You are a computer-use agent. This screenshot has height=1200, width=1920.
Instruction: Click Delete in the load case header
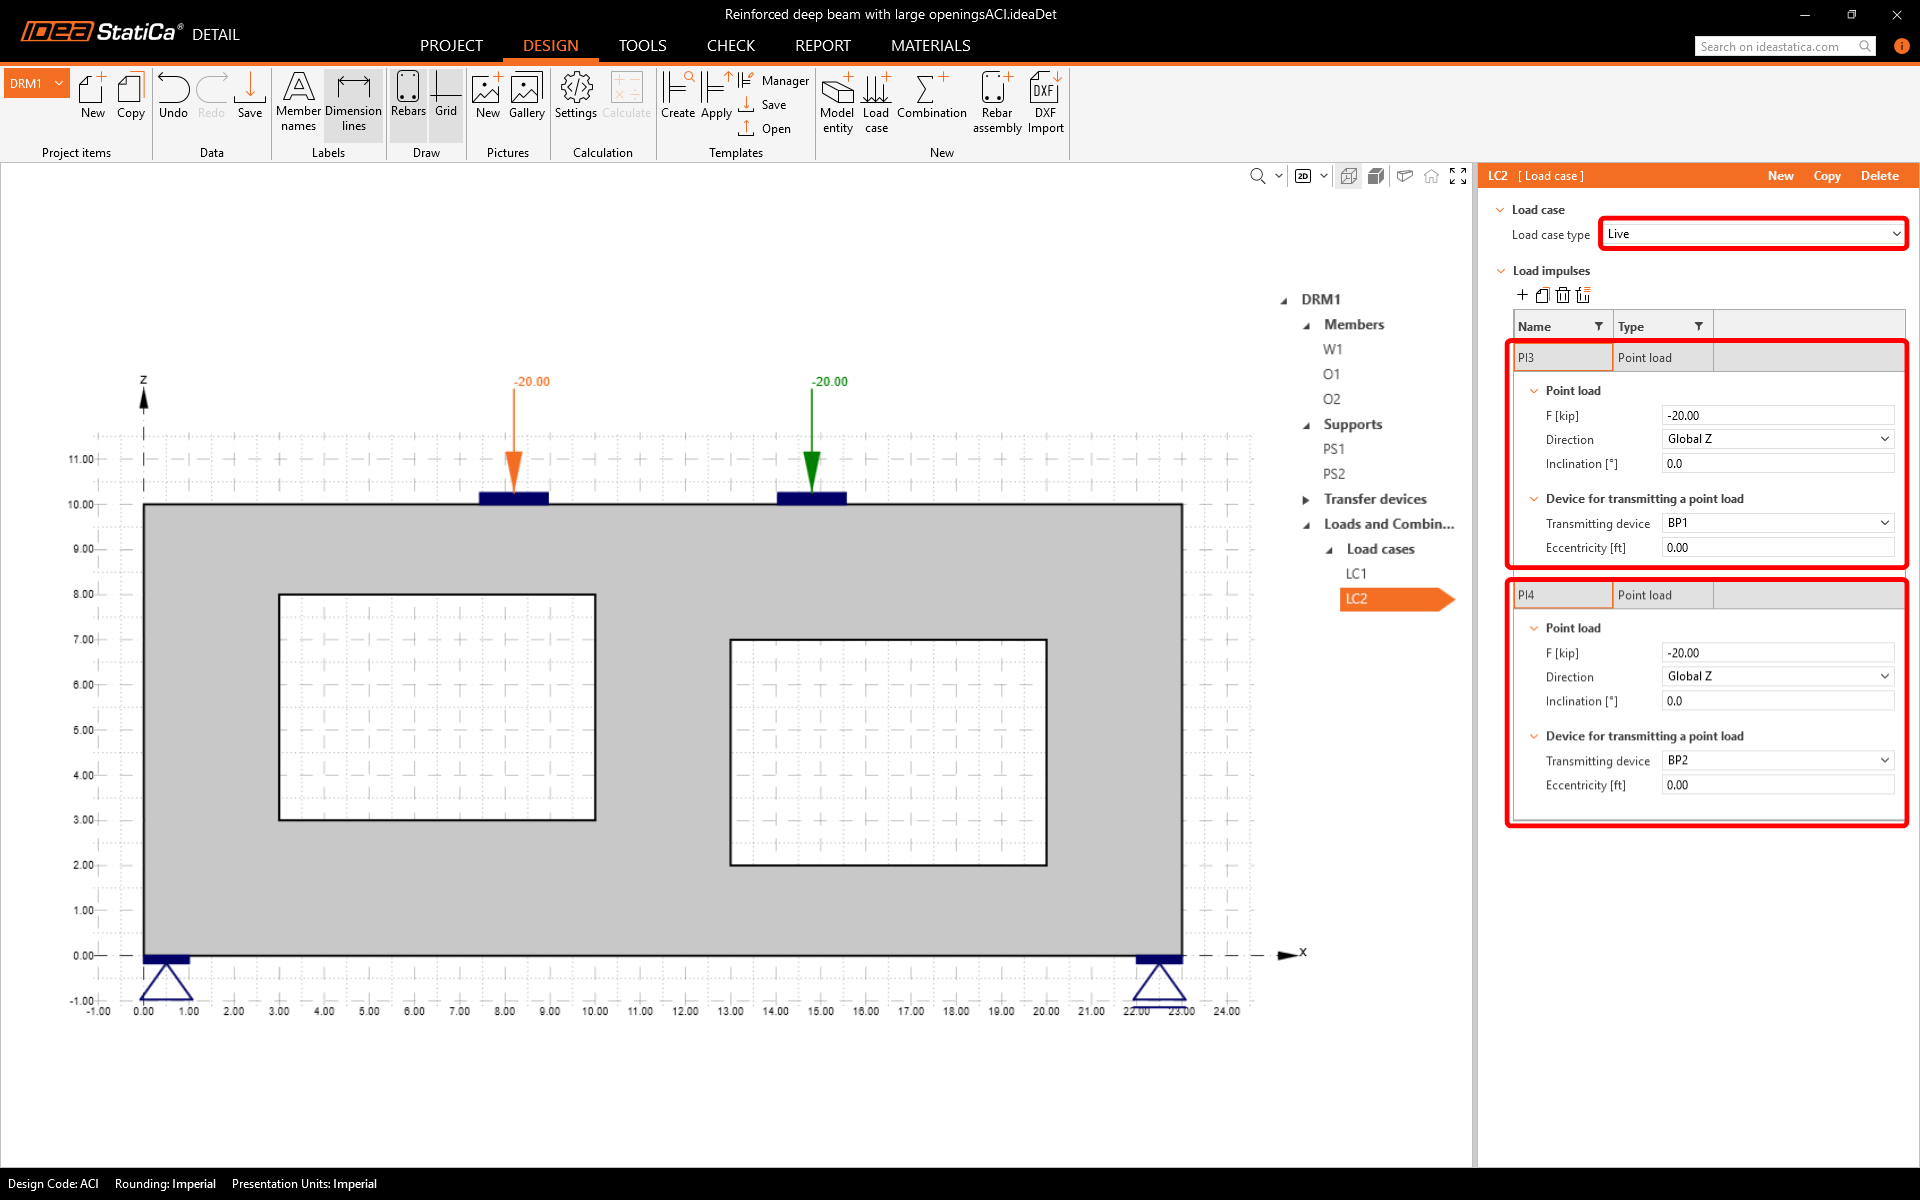pyautogui.click(x=1879, y=176)
